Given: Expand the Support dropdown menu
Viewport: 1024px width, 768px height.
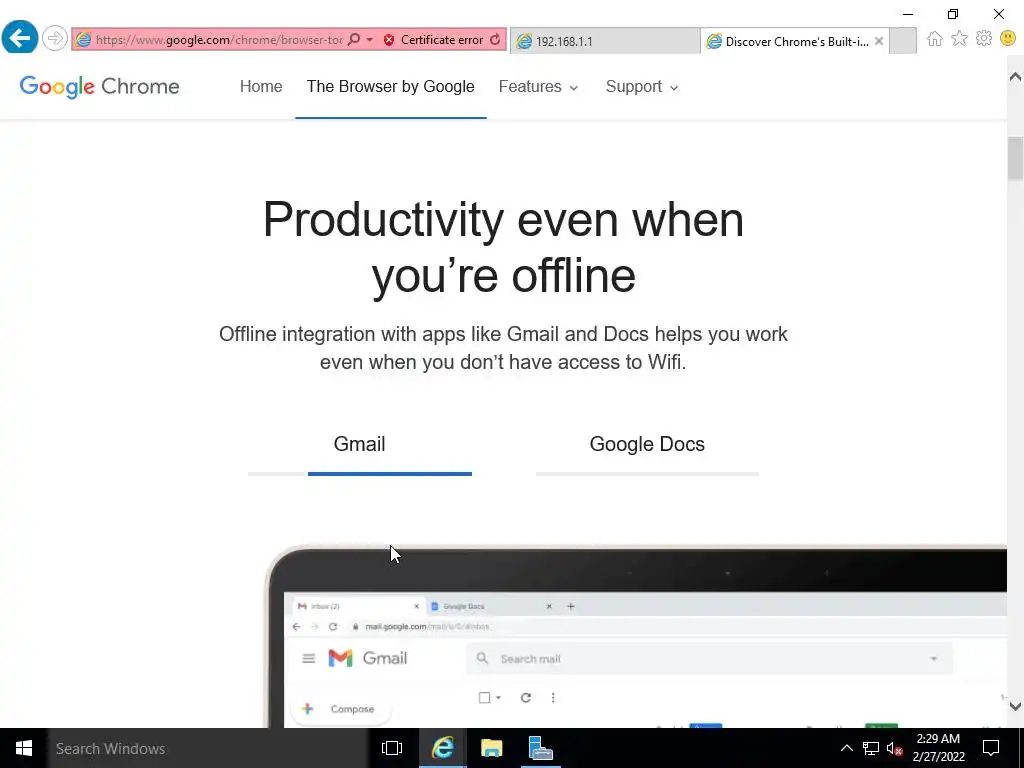Looking at the screenshot, I should [642, 86].
